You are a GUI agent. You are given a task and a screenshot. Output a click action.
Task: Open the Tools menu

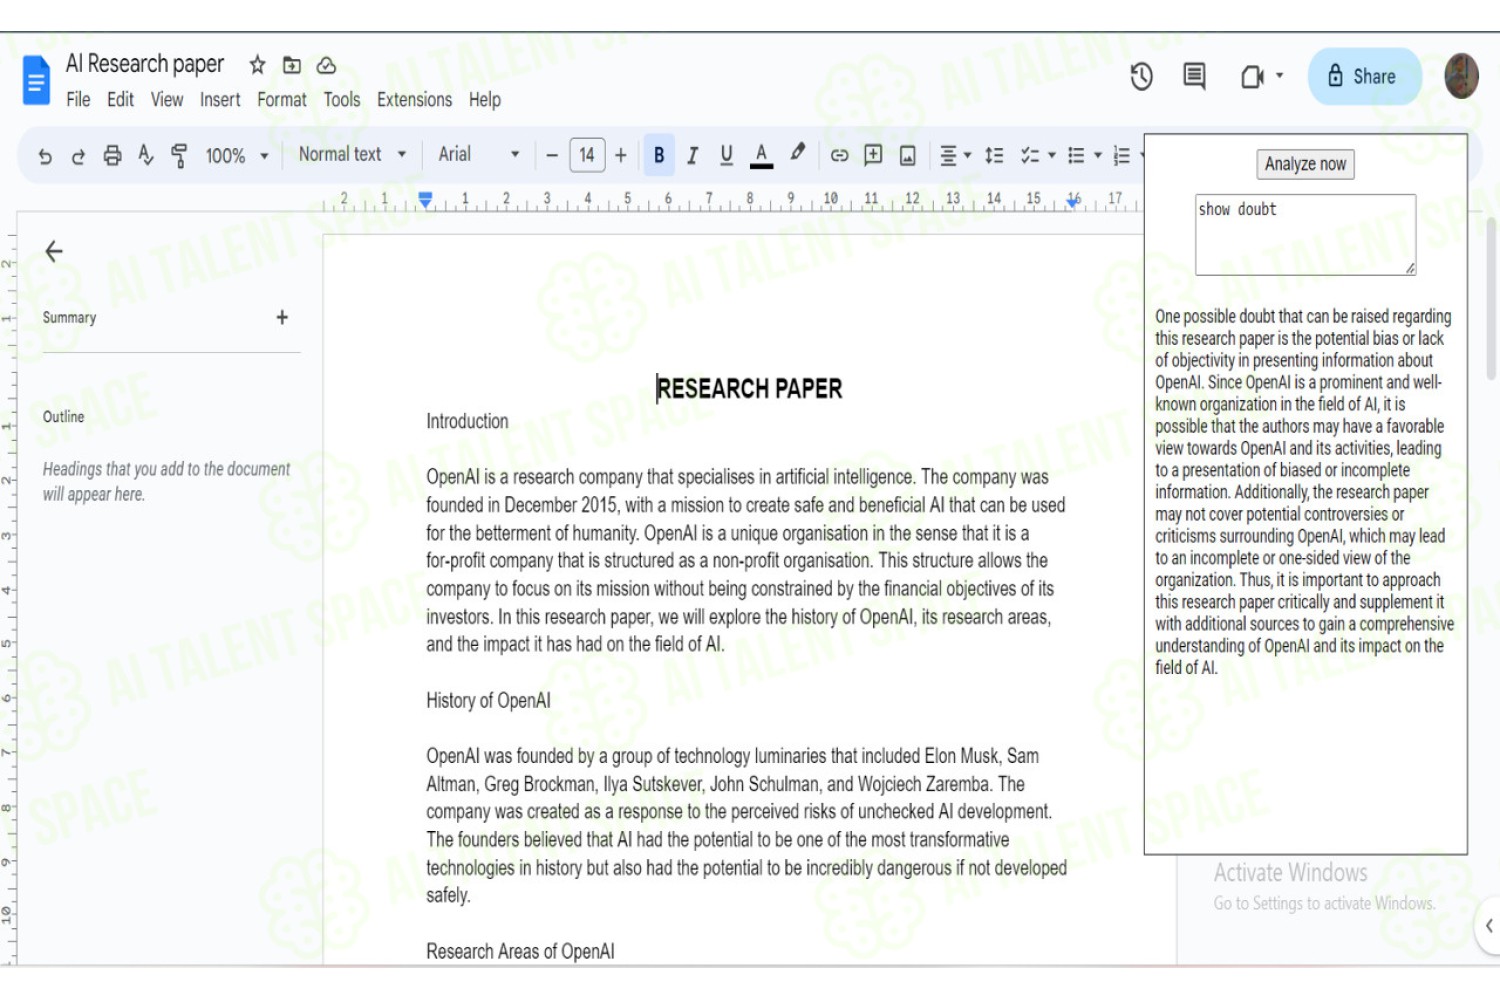pyautogui.click(x=342, y=100)
